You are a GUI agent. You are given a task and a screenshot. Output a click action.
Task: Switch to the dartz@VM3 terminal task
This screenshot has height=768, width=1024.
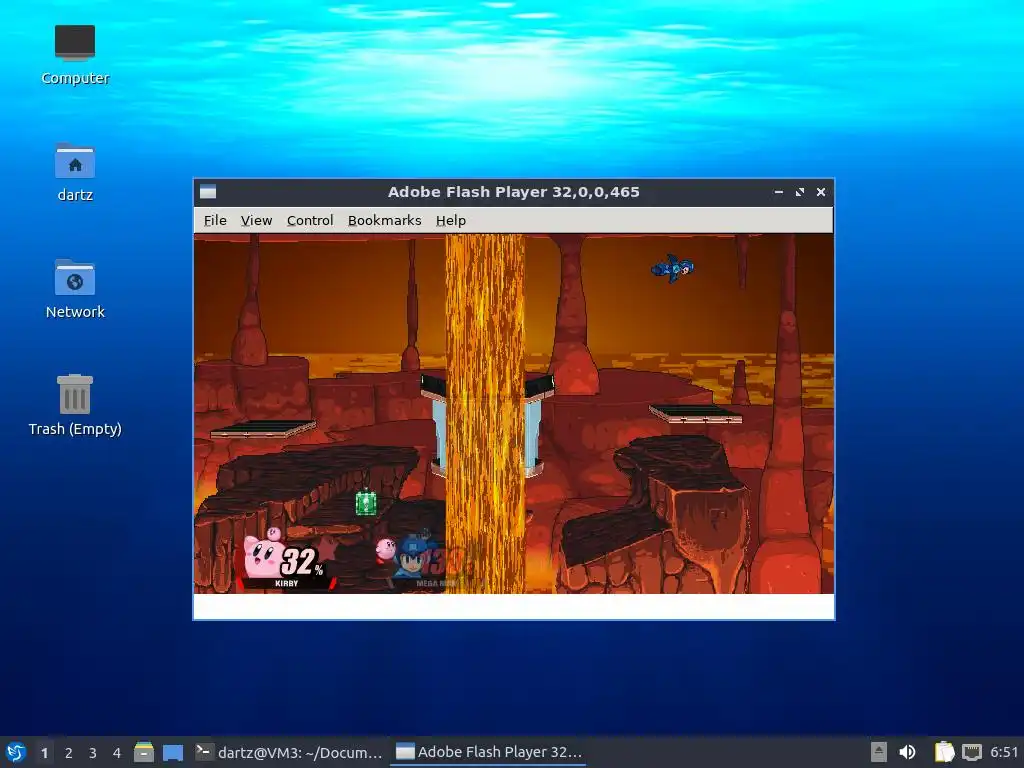(289, 752)
